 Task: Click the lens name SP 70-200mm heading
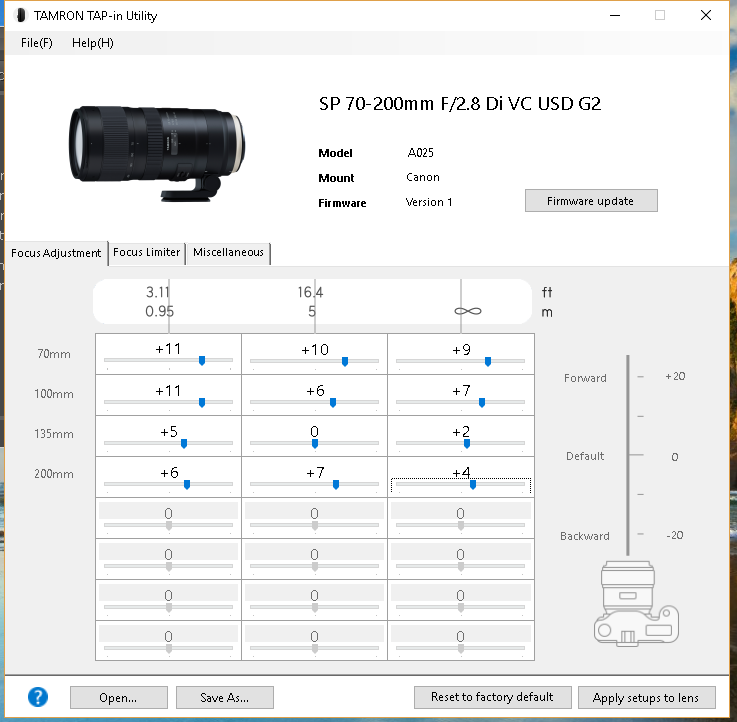point(460,104)
